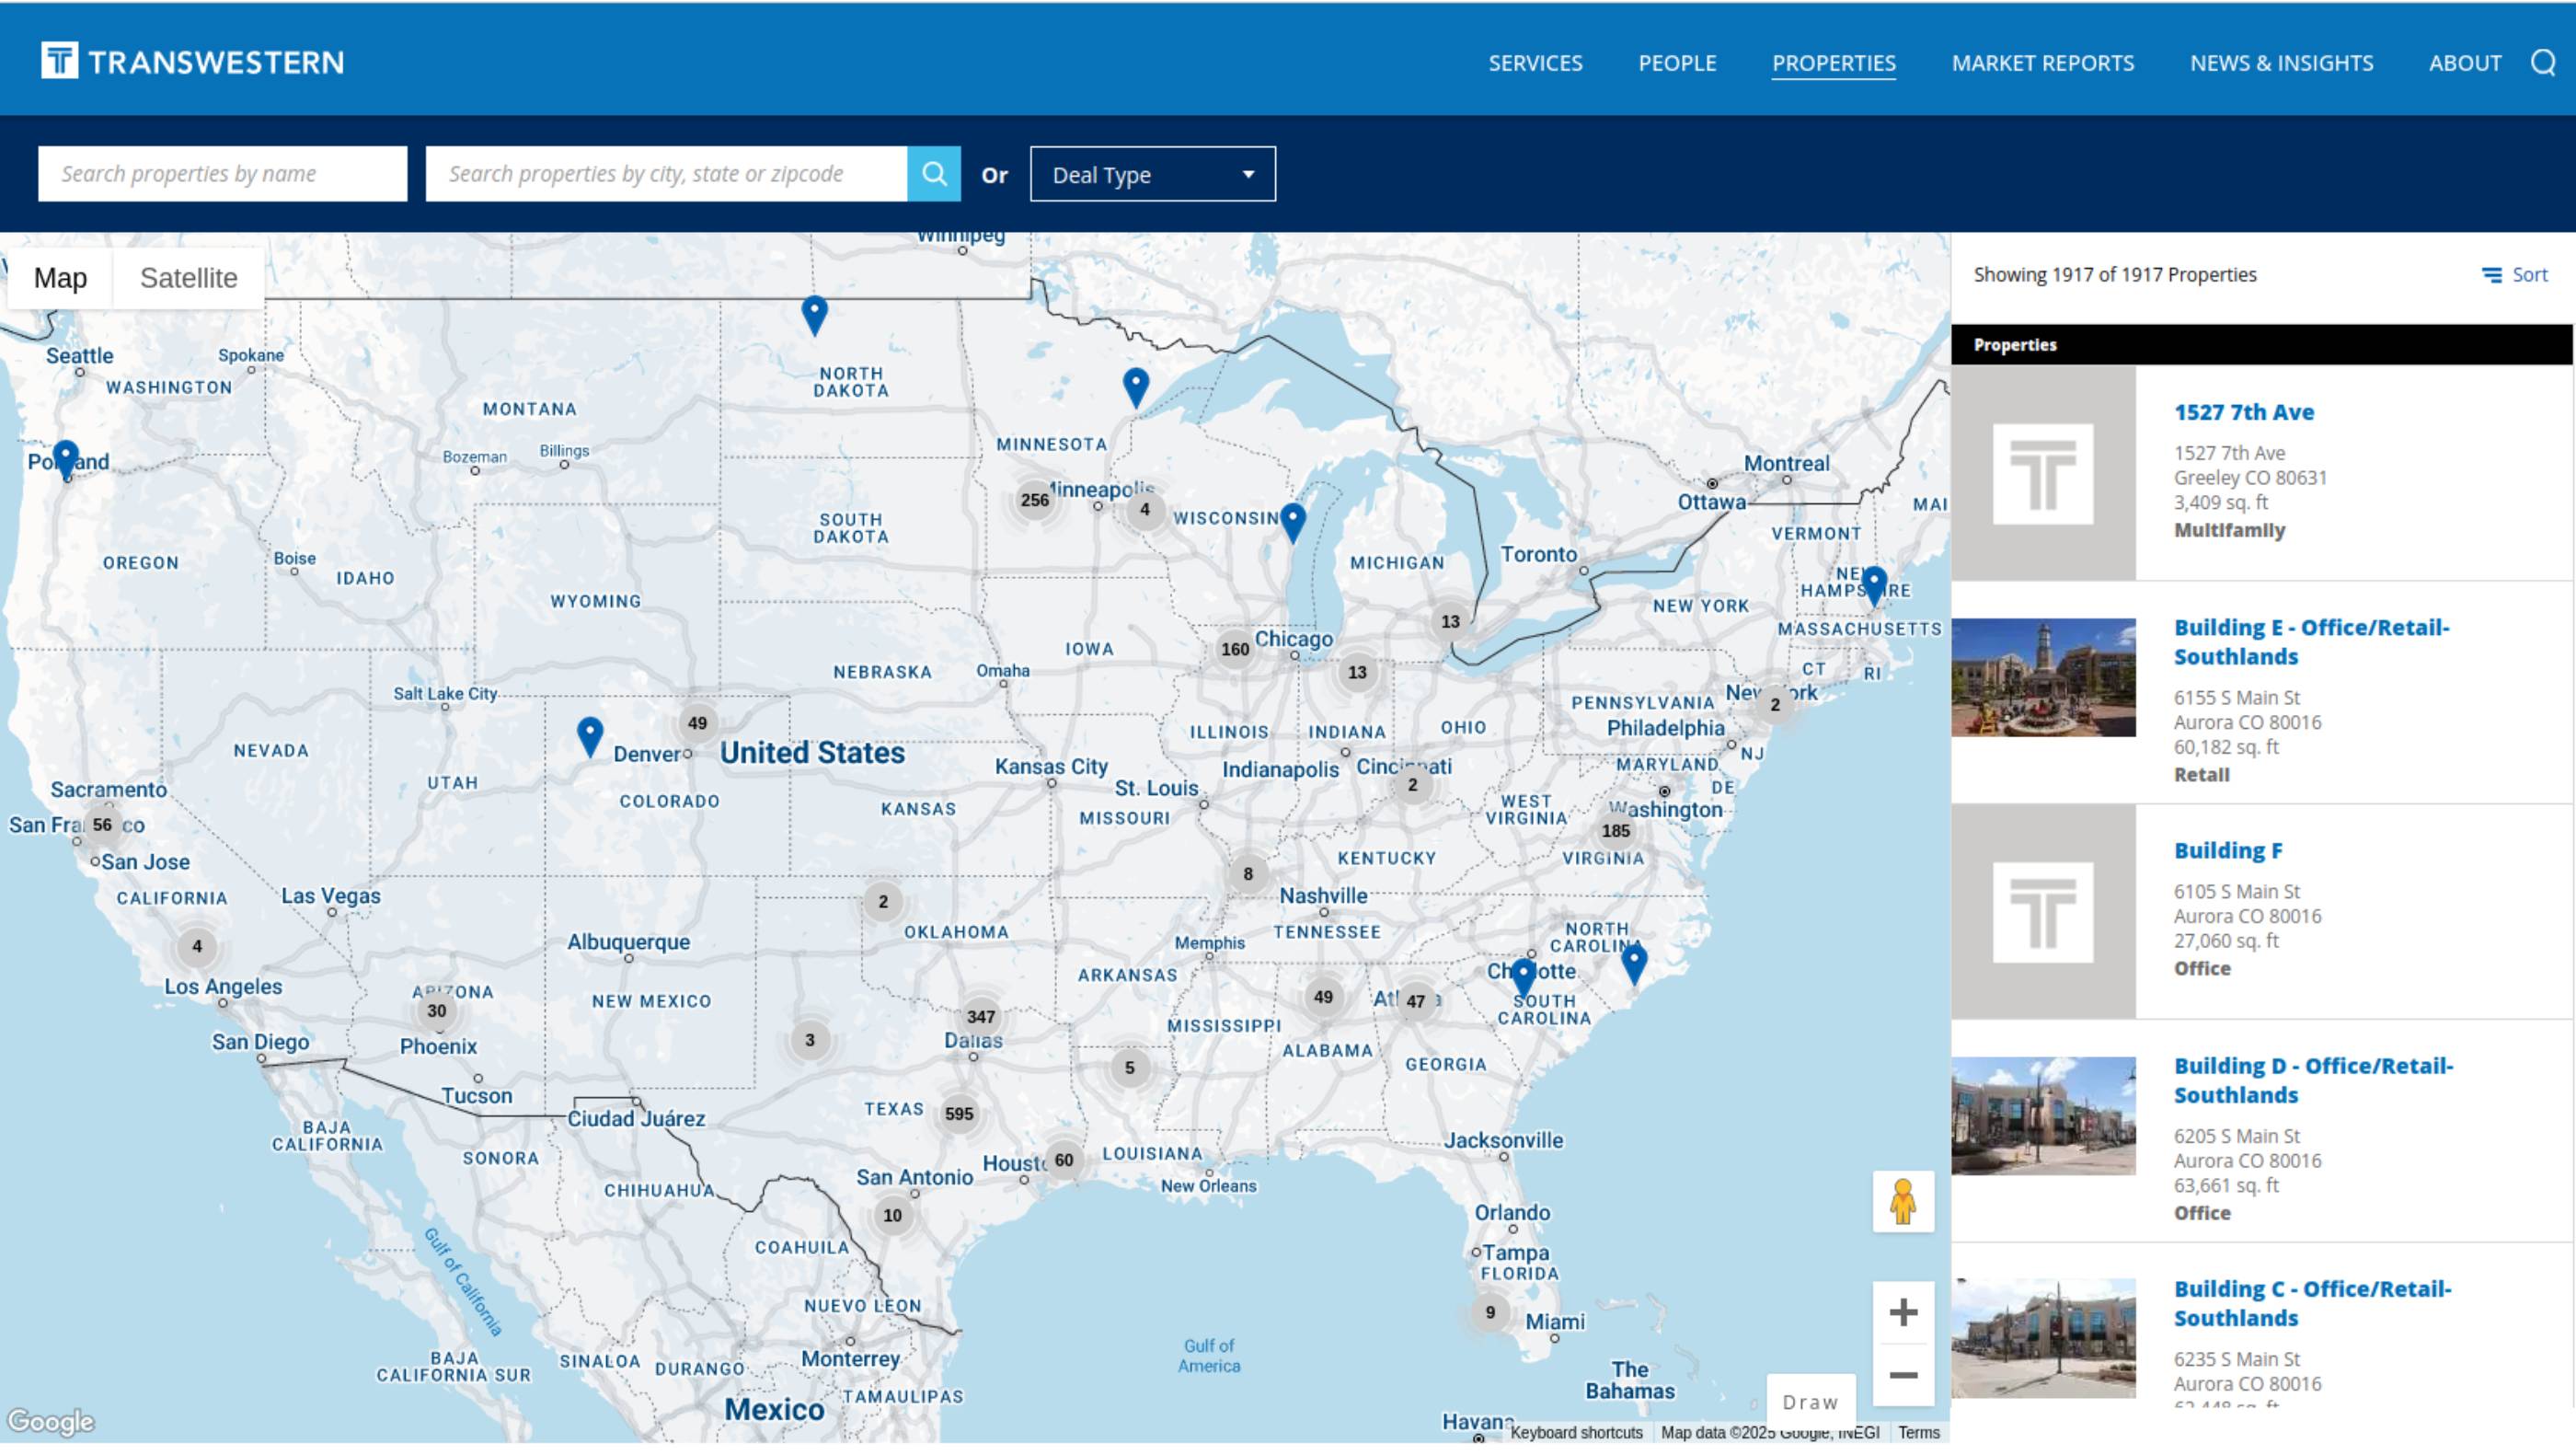Open Street View pegman
Screen dimensions: 2576x1455
[x=1903, y=1202]
